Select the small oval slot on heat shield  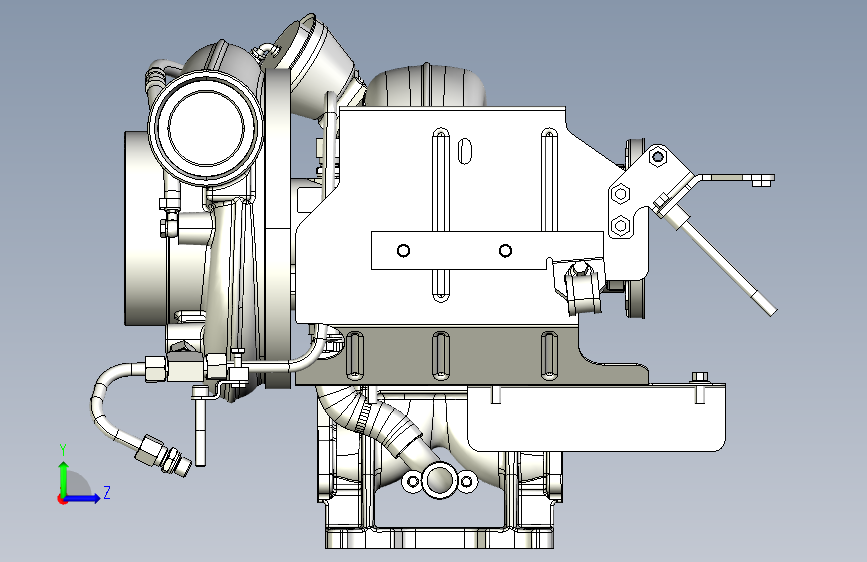(465, 151)
